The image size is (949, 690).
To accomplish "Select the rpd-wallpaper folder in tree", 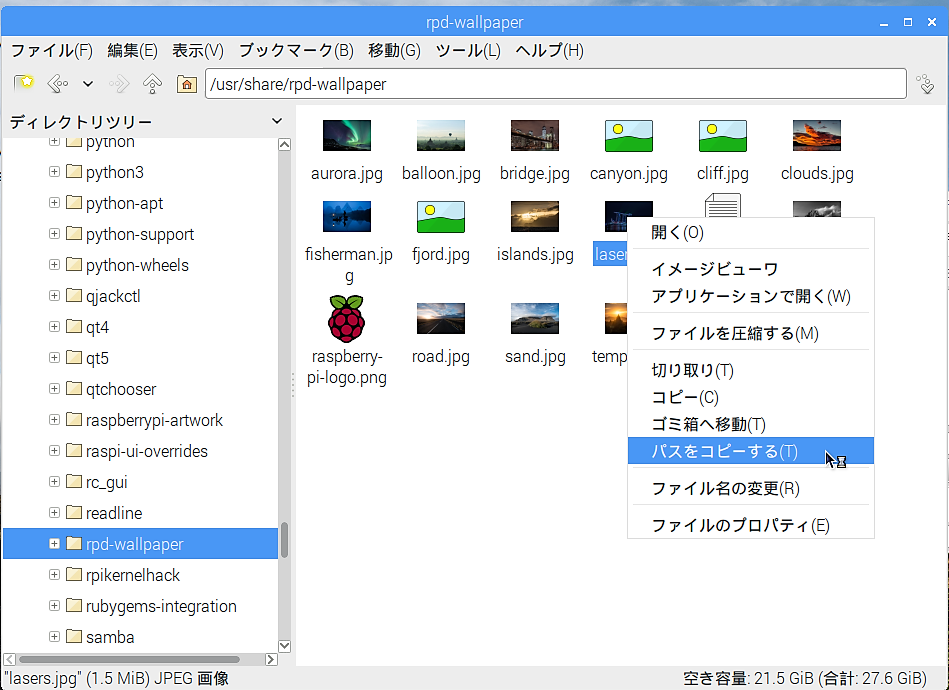I will click(140, 544).
